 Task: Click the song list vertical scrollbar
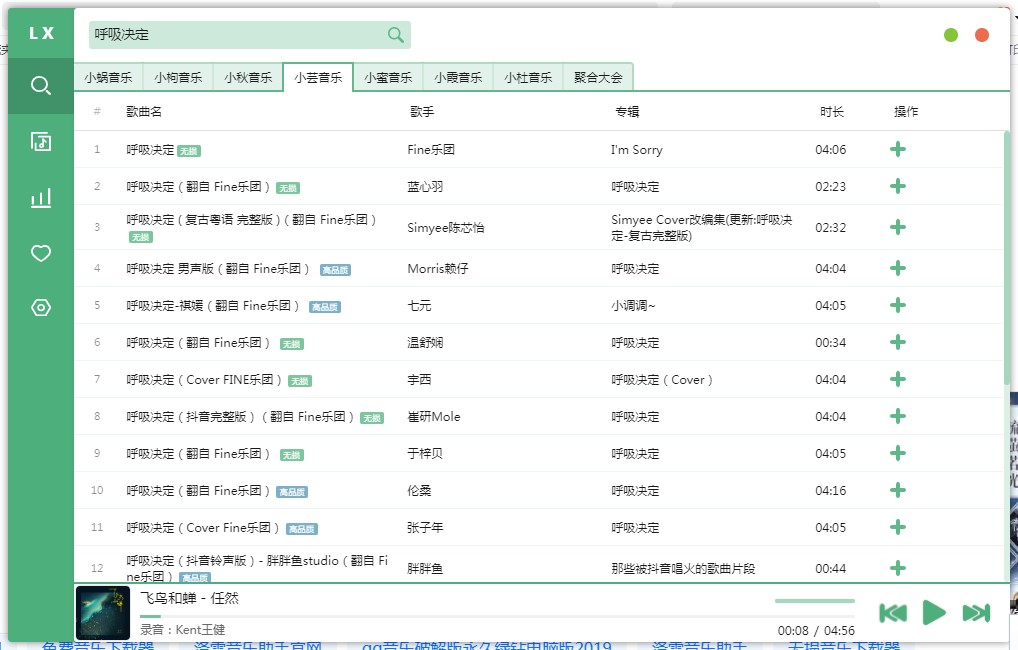coord(1006,260)
